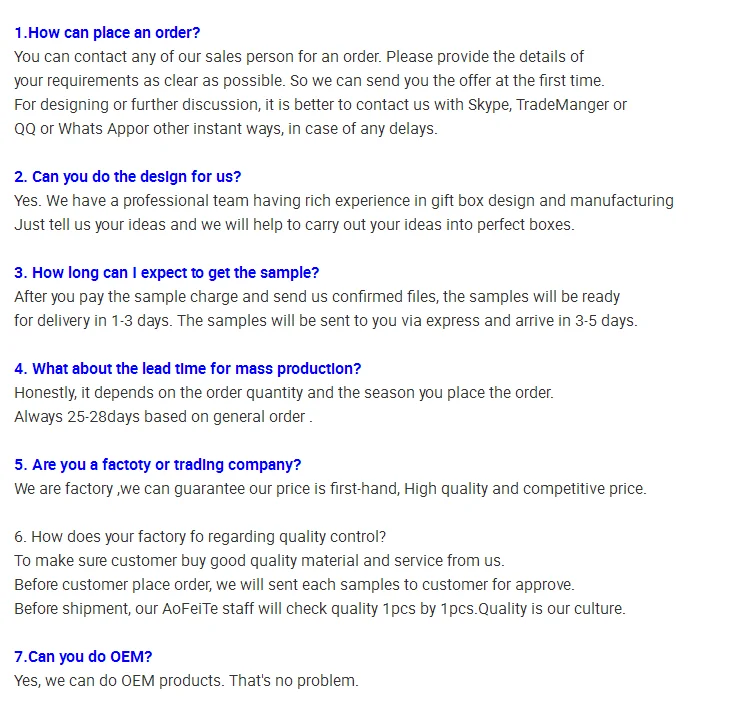This screenshot has height=713, width=737.
Task: Click "5. Are you a factoty or trading company?"
Action: pyautogui.click(x=157, y=465)
